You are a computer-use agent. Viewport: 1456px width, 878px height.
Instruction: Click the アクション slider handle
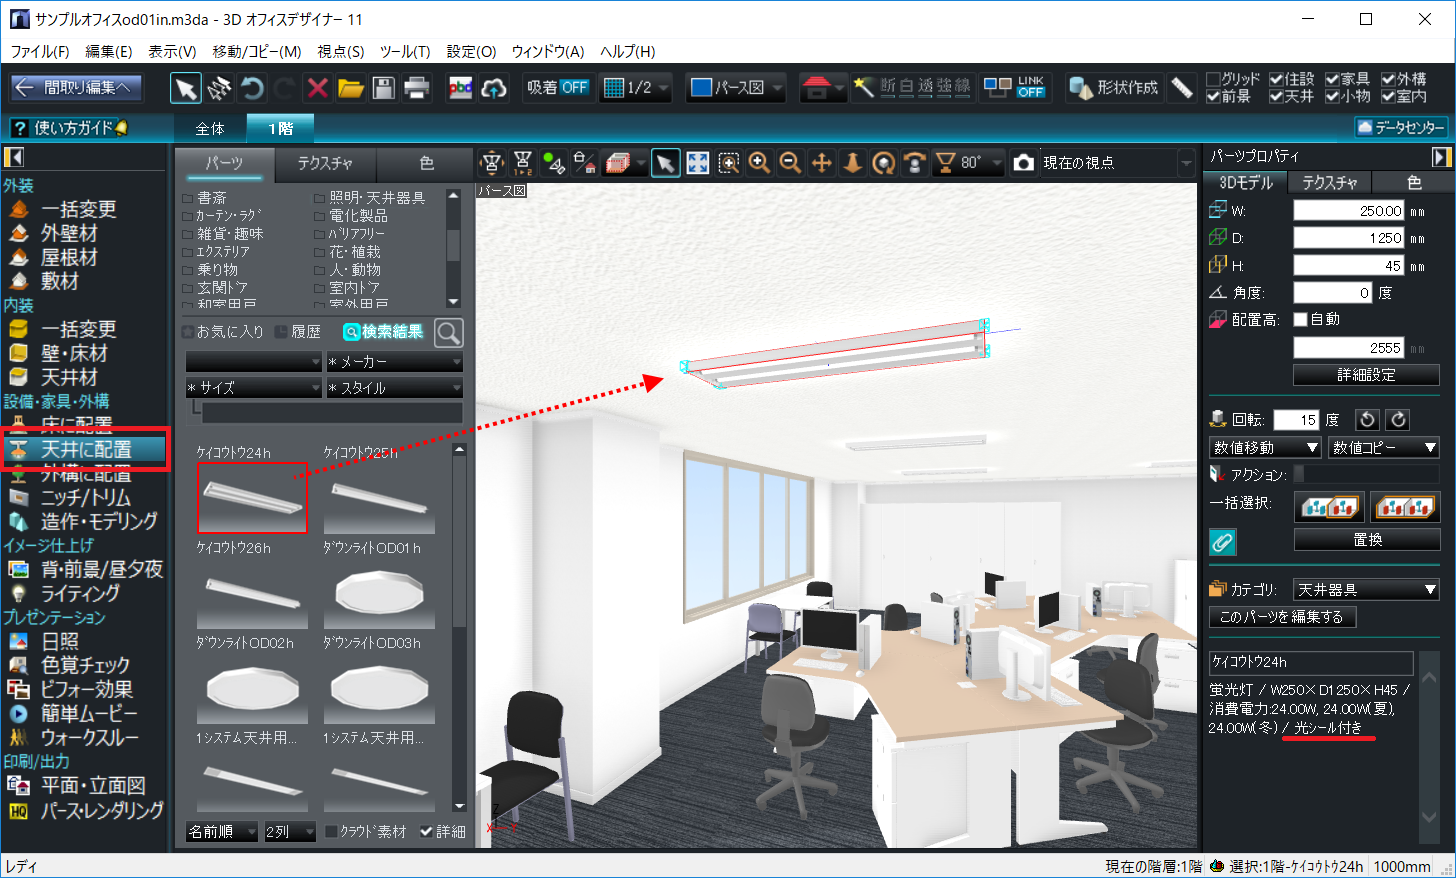pyautogui.click(x=1299, y=474)
